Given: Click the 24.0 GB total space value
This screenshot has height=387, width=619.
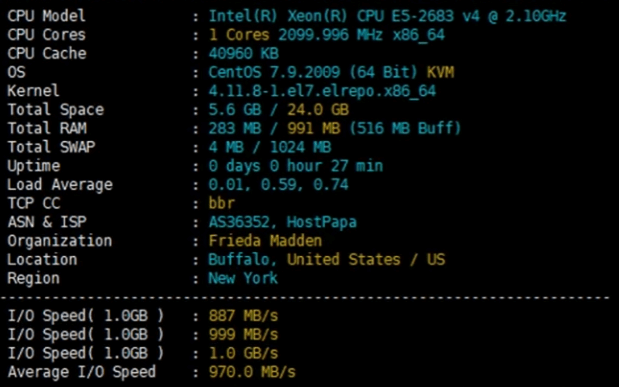Looking at the screenshot, I should point(318,110).
